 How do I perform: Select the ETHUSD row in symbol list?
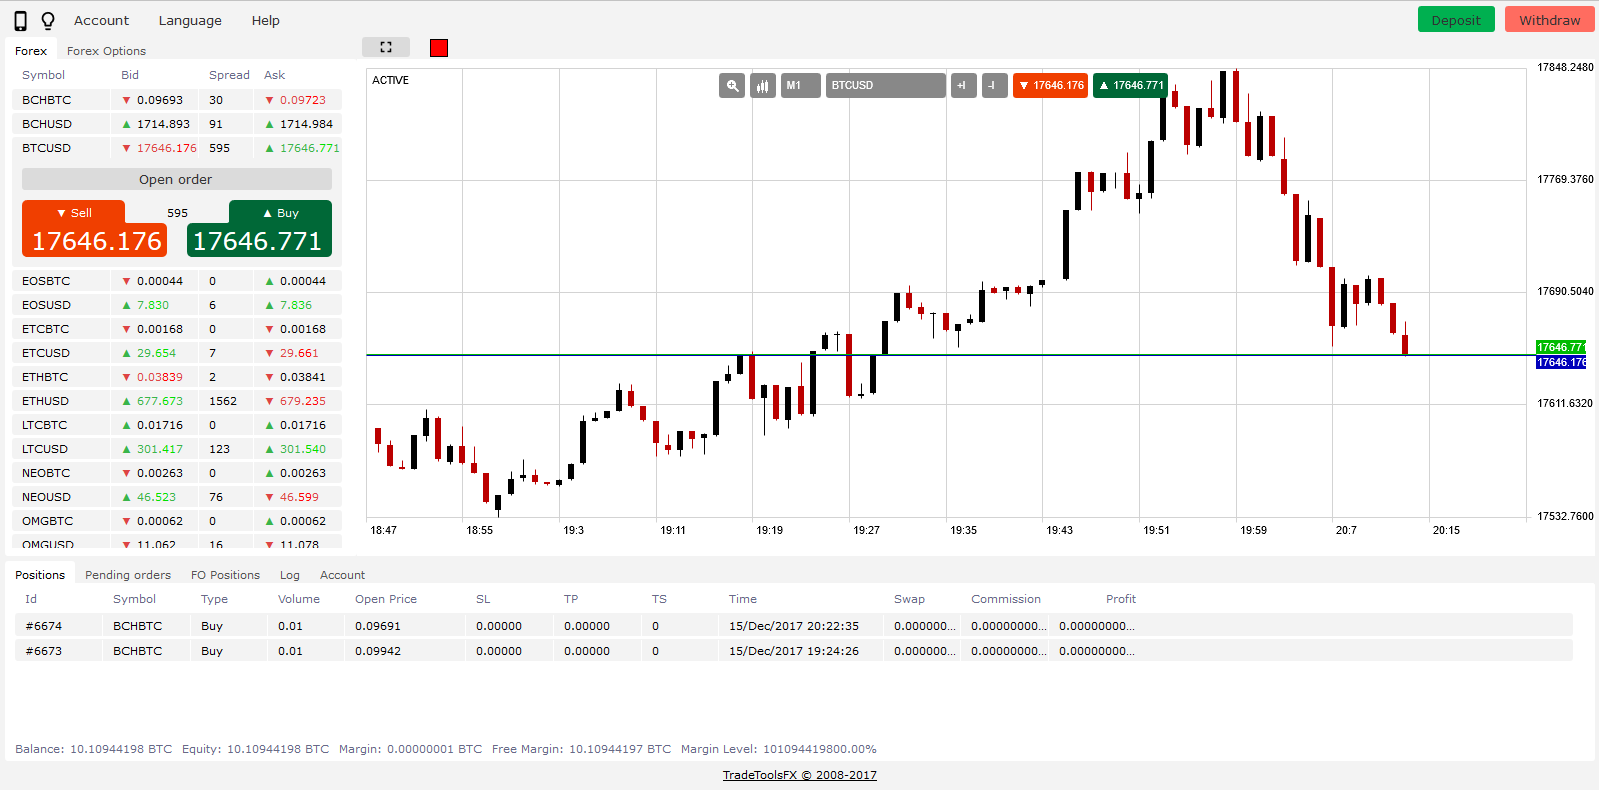[46, 401]
